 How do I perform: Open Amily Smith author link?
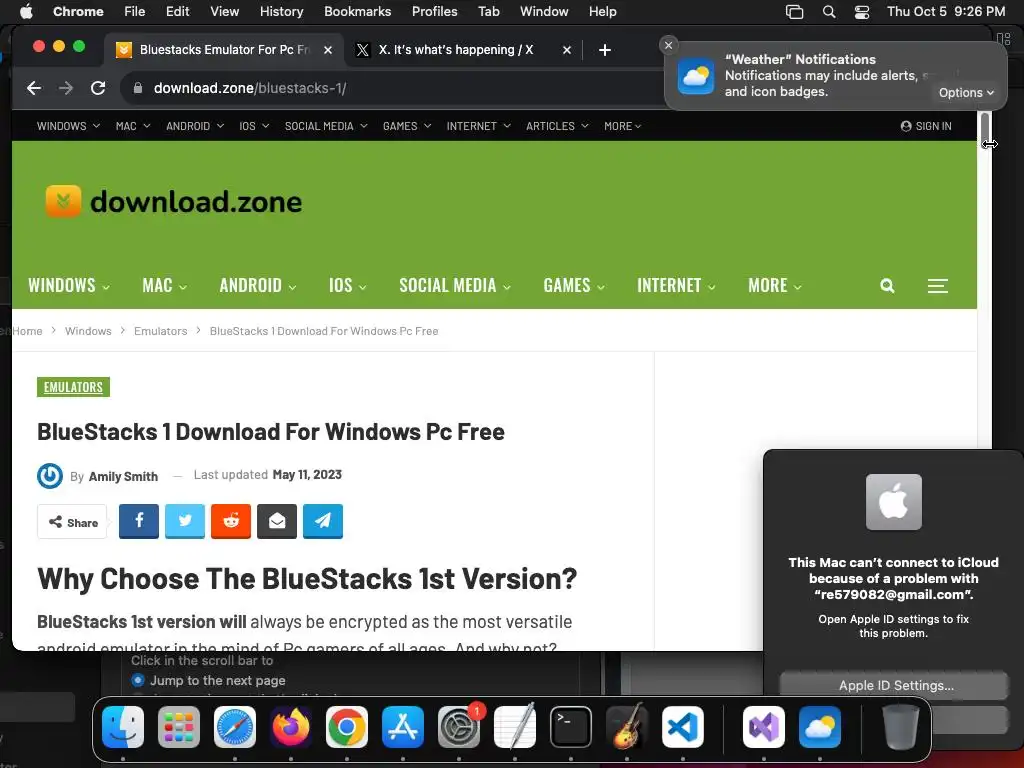click(x=123, y=476)
